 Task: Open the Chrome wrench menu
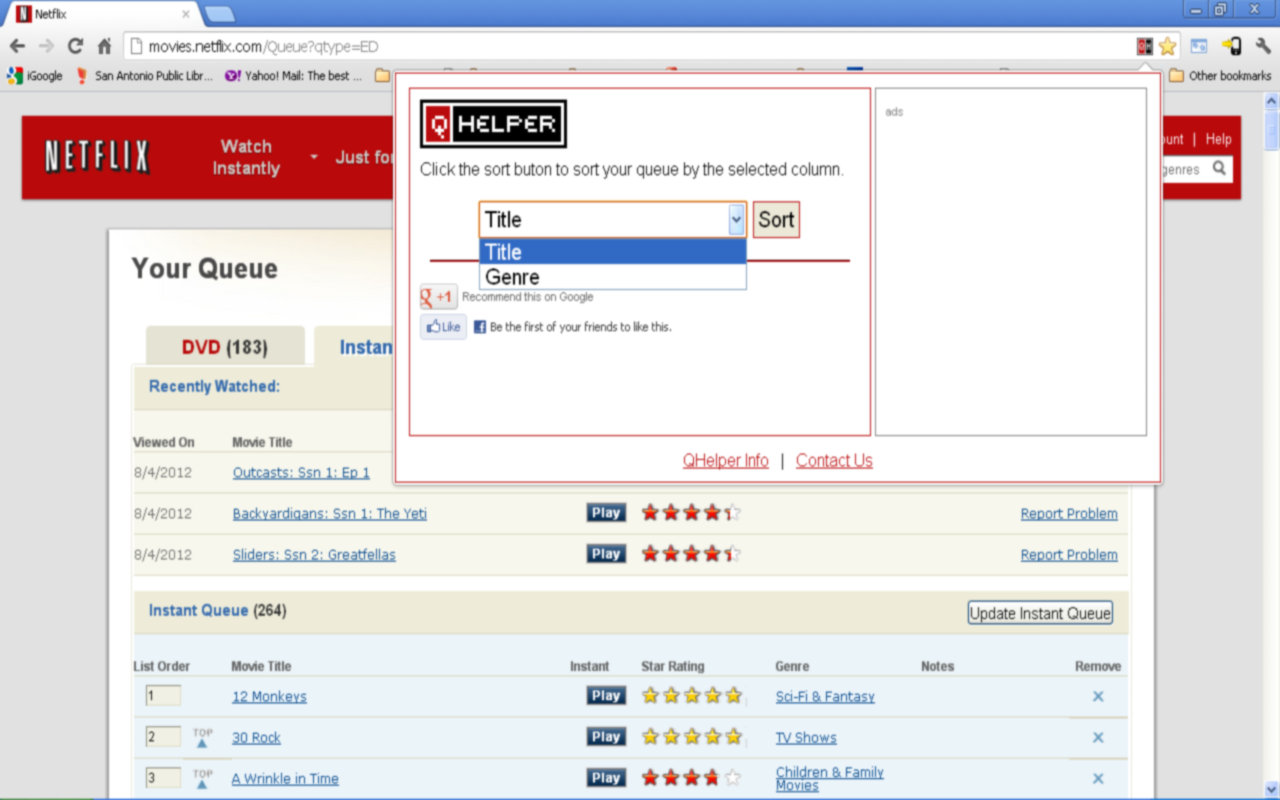click(1262, 46)
